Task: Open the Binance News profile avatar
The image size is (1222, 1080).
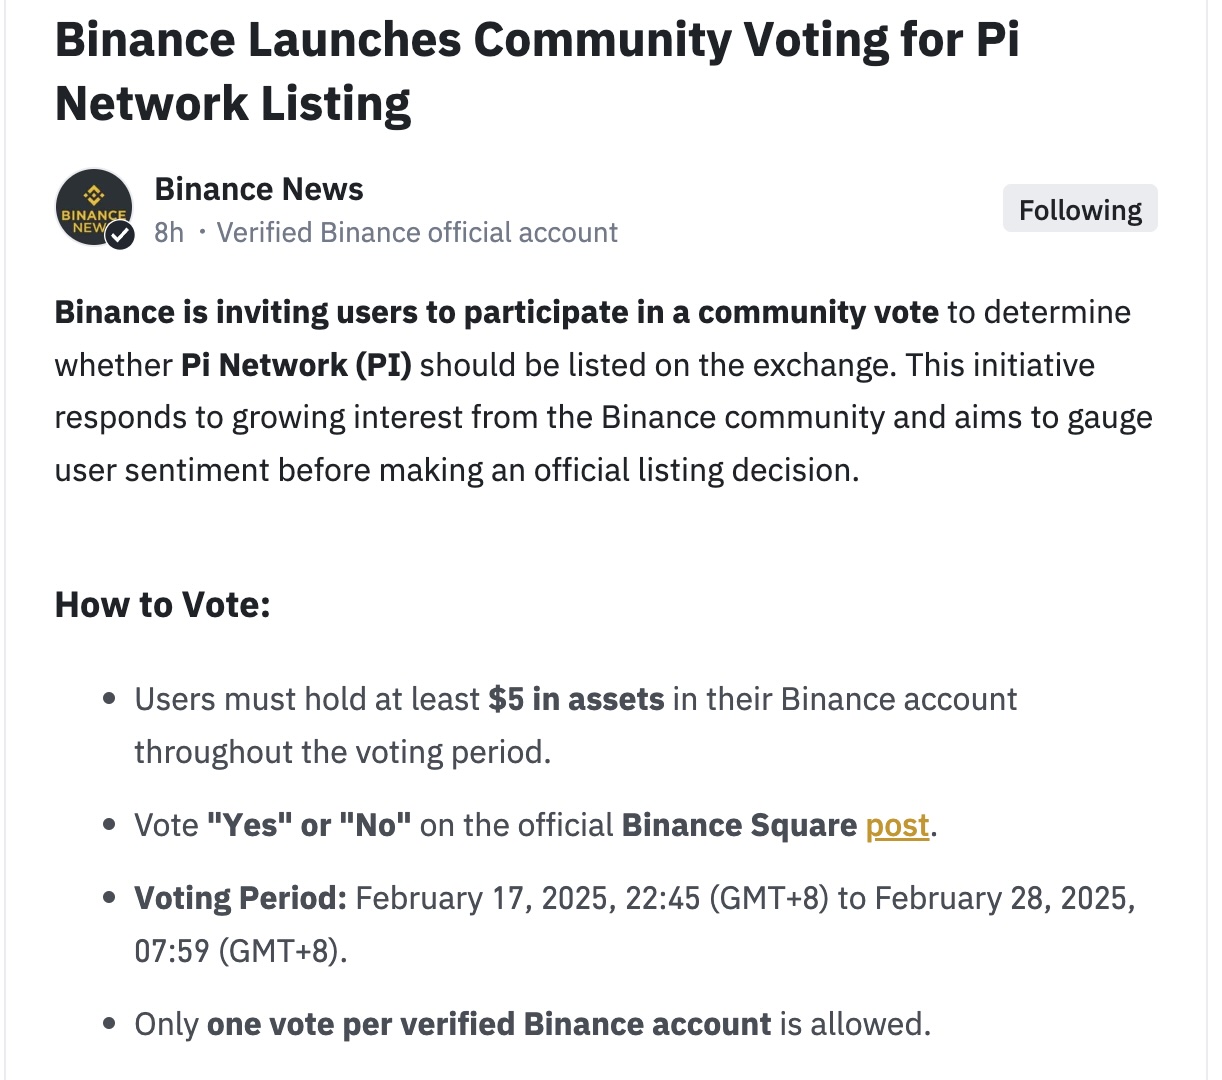Action: point(94,208)
